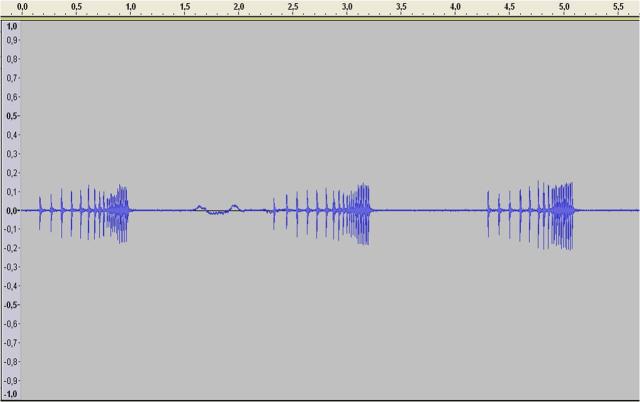Click the 0,9 value on the amplitude scale
The width and height of the screenshot is (640, 402).
point(12,40)
